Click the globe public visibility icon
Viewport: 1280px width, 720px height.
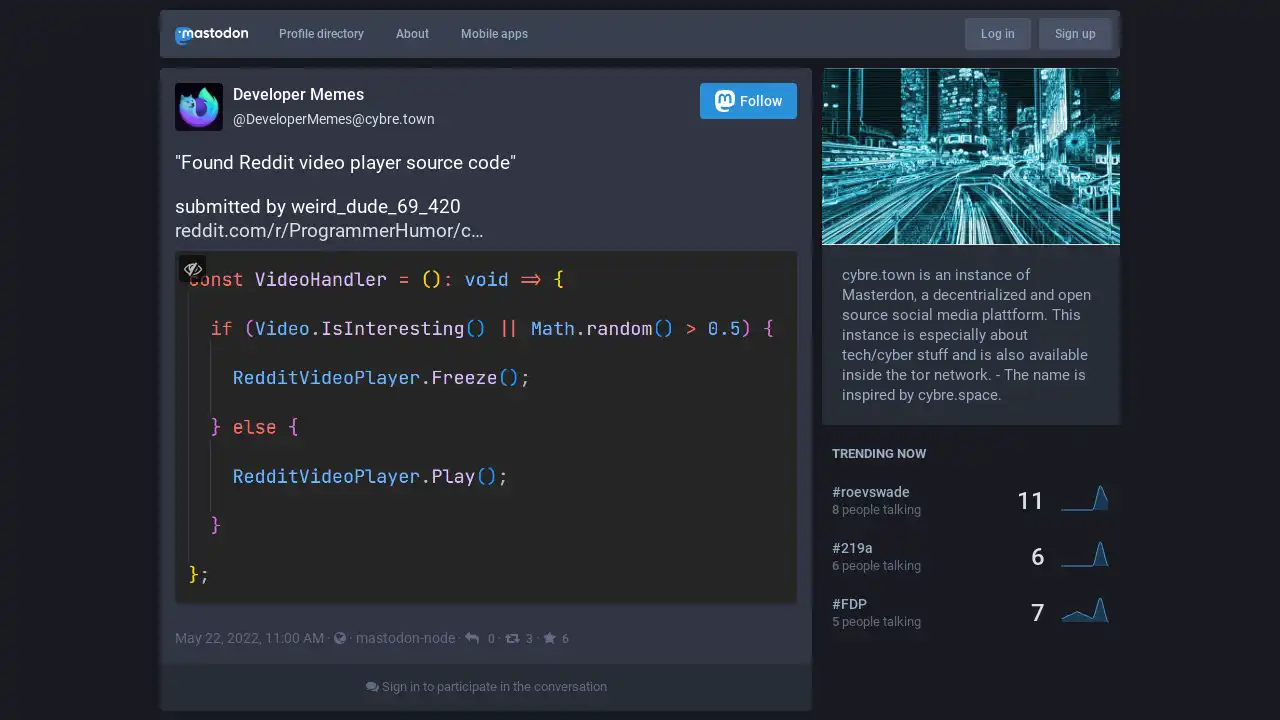(x=340, y=638)
